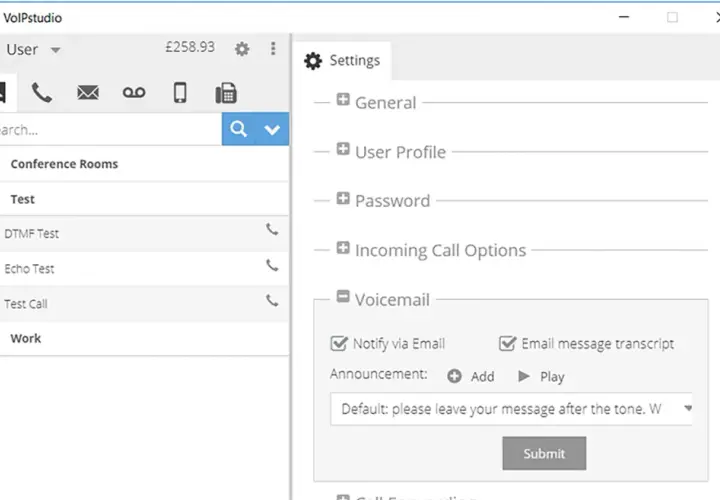Open the voicemail tab icon
Screen dimensions: 720x500
click(134, 93)
